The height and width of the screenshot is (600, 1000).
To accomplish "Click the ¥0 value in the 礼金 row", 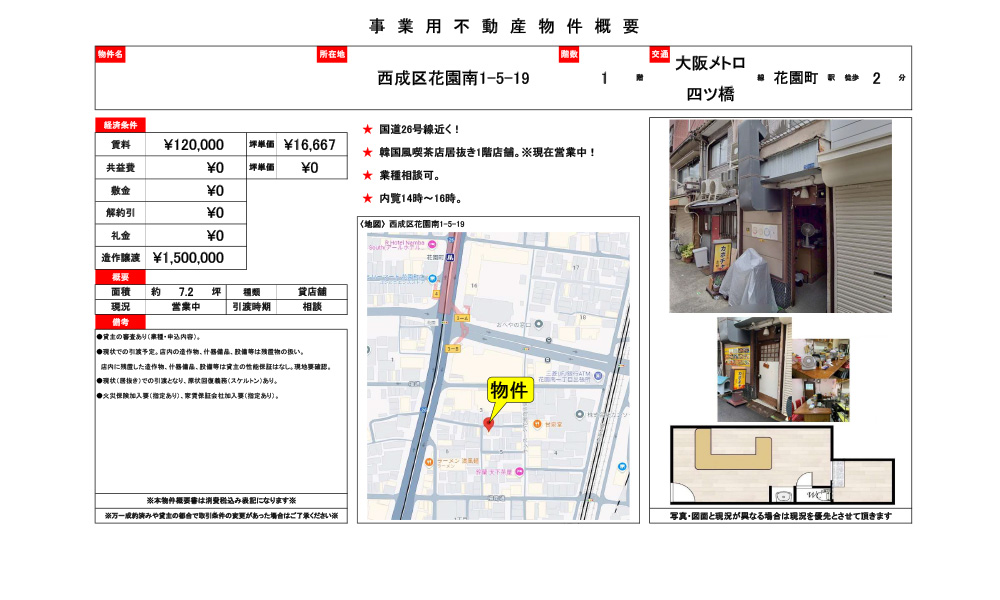I will pos(215,236).
